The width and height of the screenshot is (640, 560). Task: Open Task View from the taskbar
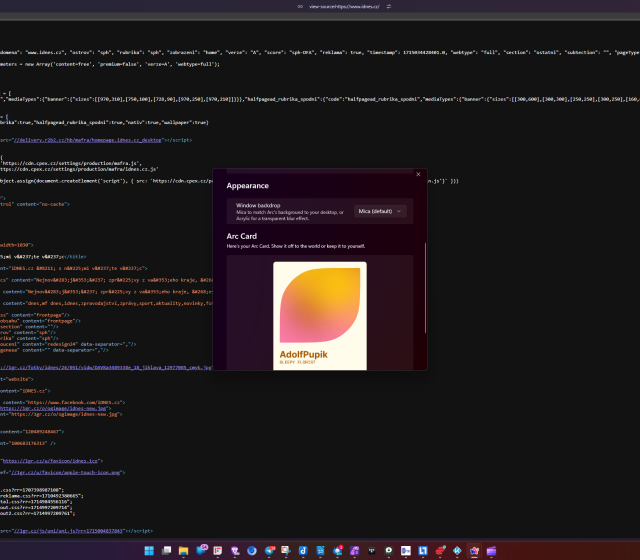point(168,550)
